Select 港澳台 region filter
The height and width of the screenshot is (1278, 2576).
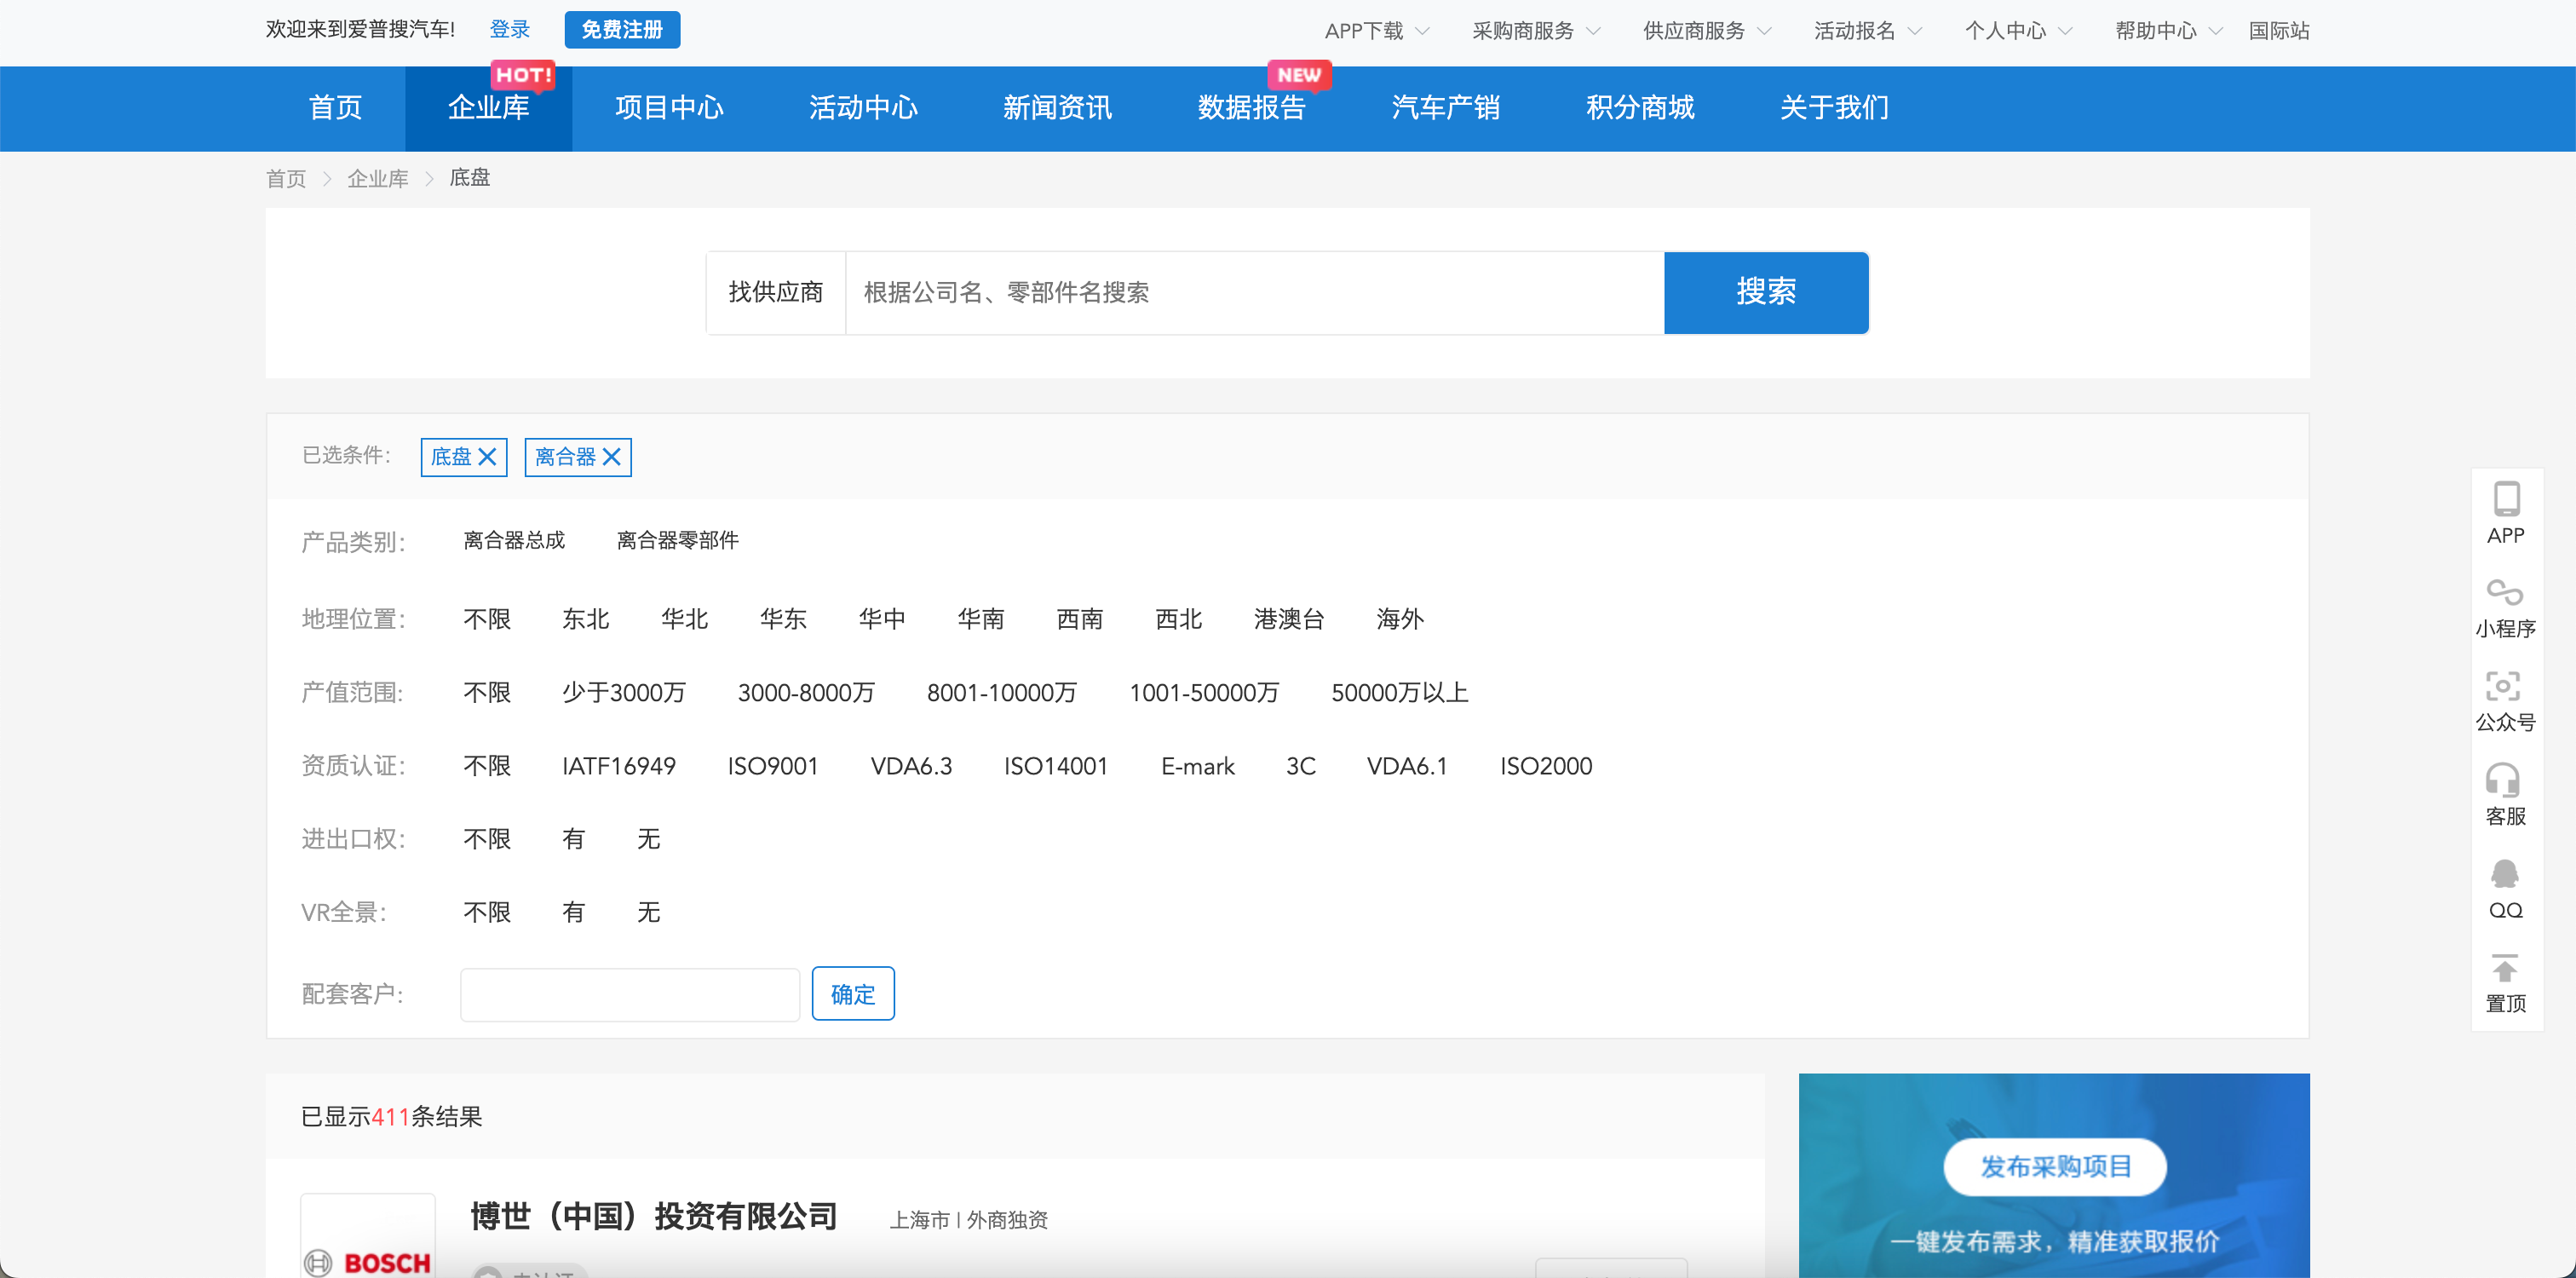[1289, 620]
